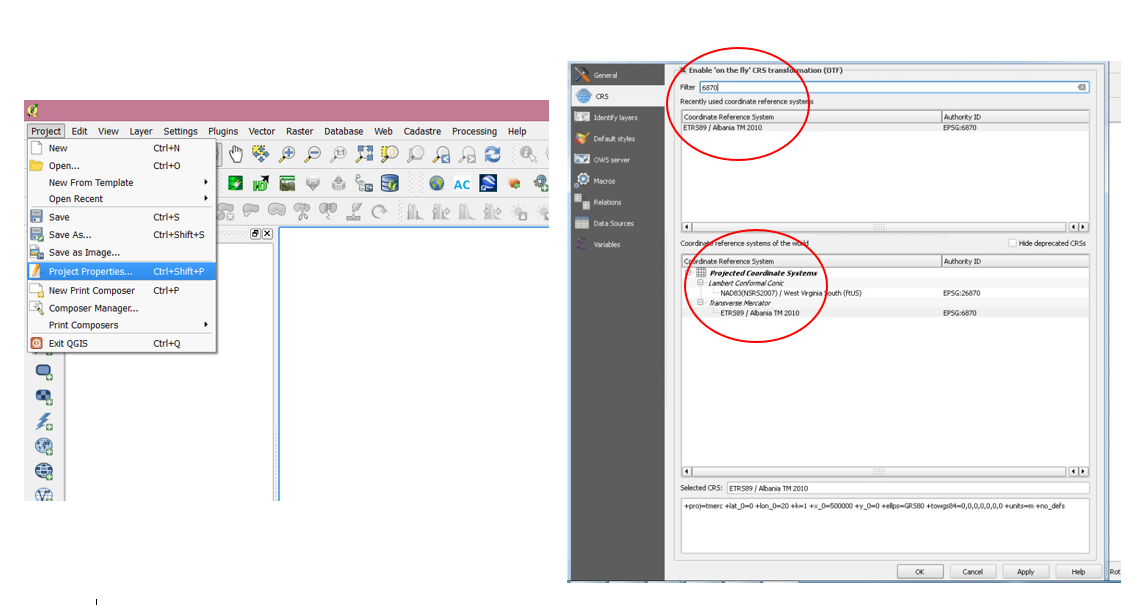Click the Pan Map to Selection icon
1135x605 pixels.
261,153
